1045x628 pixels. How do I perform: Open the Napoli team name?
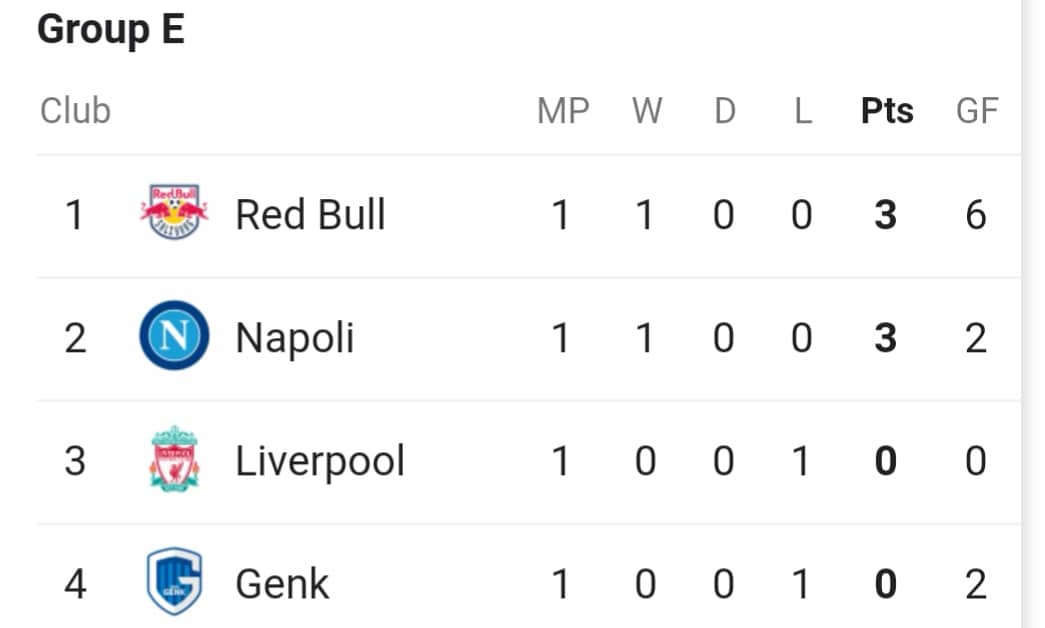(x=295, y=339)
